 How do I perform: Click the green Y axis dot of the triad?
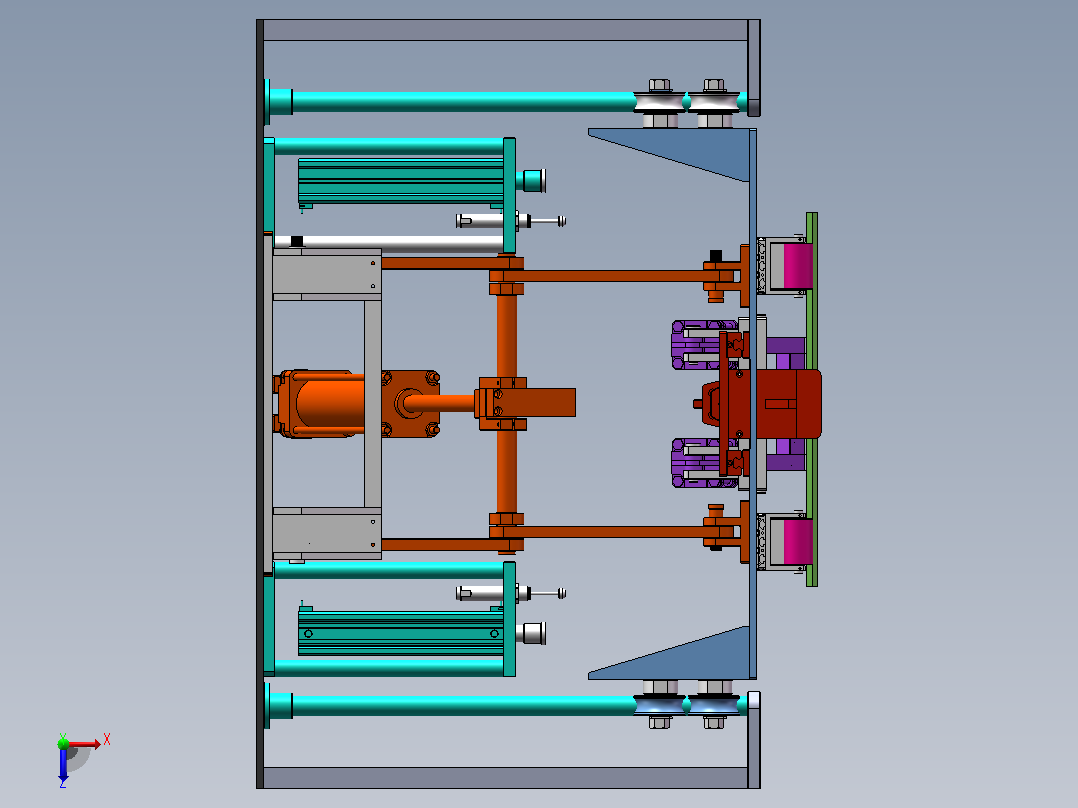63,743
